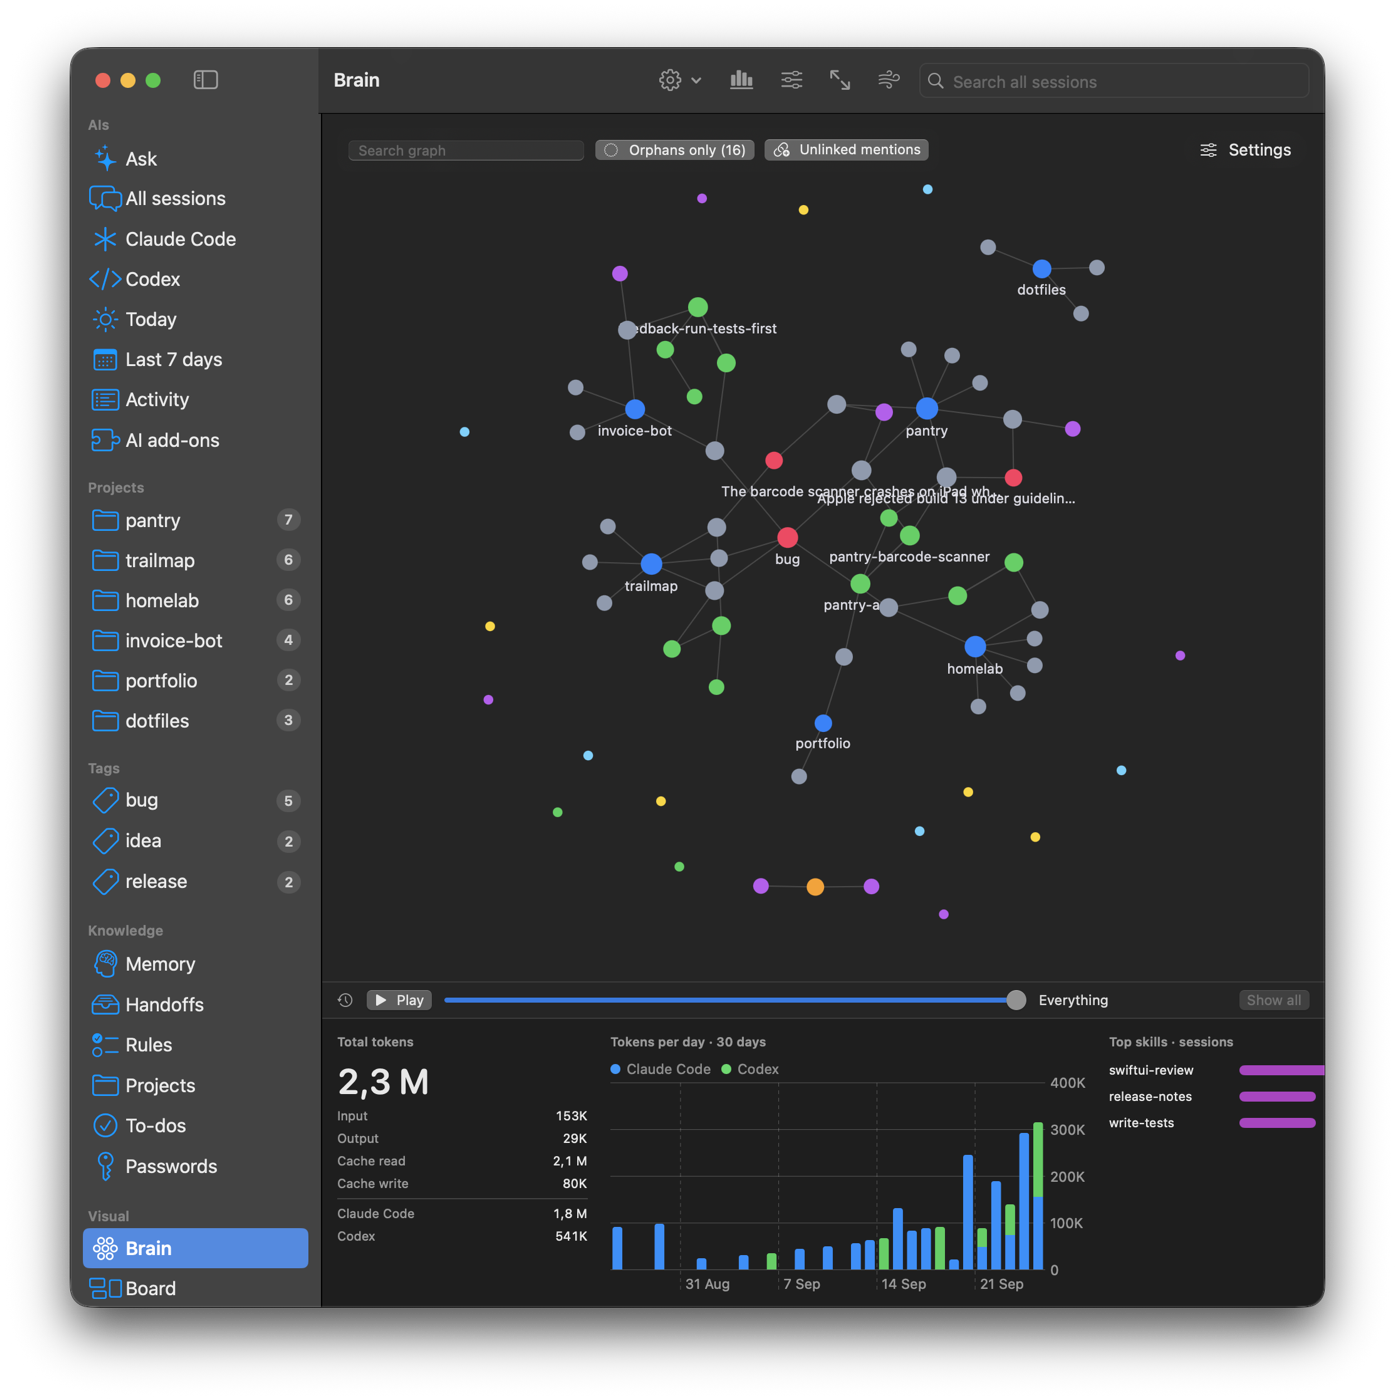This screenshot has height=1400, width=1395.
Task: Click the Play timeline button
Action: point(399,1000)
